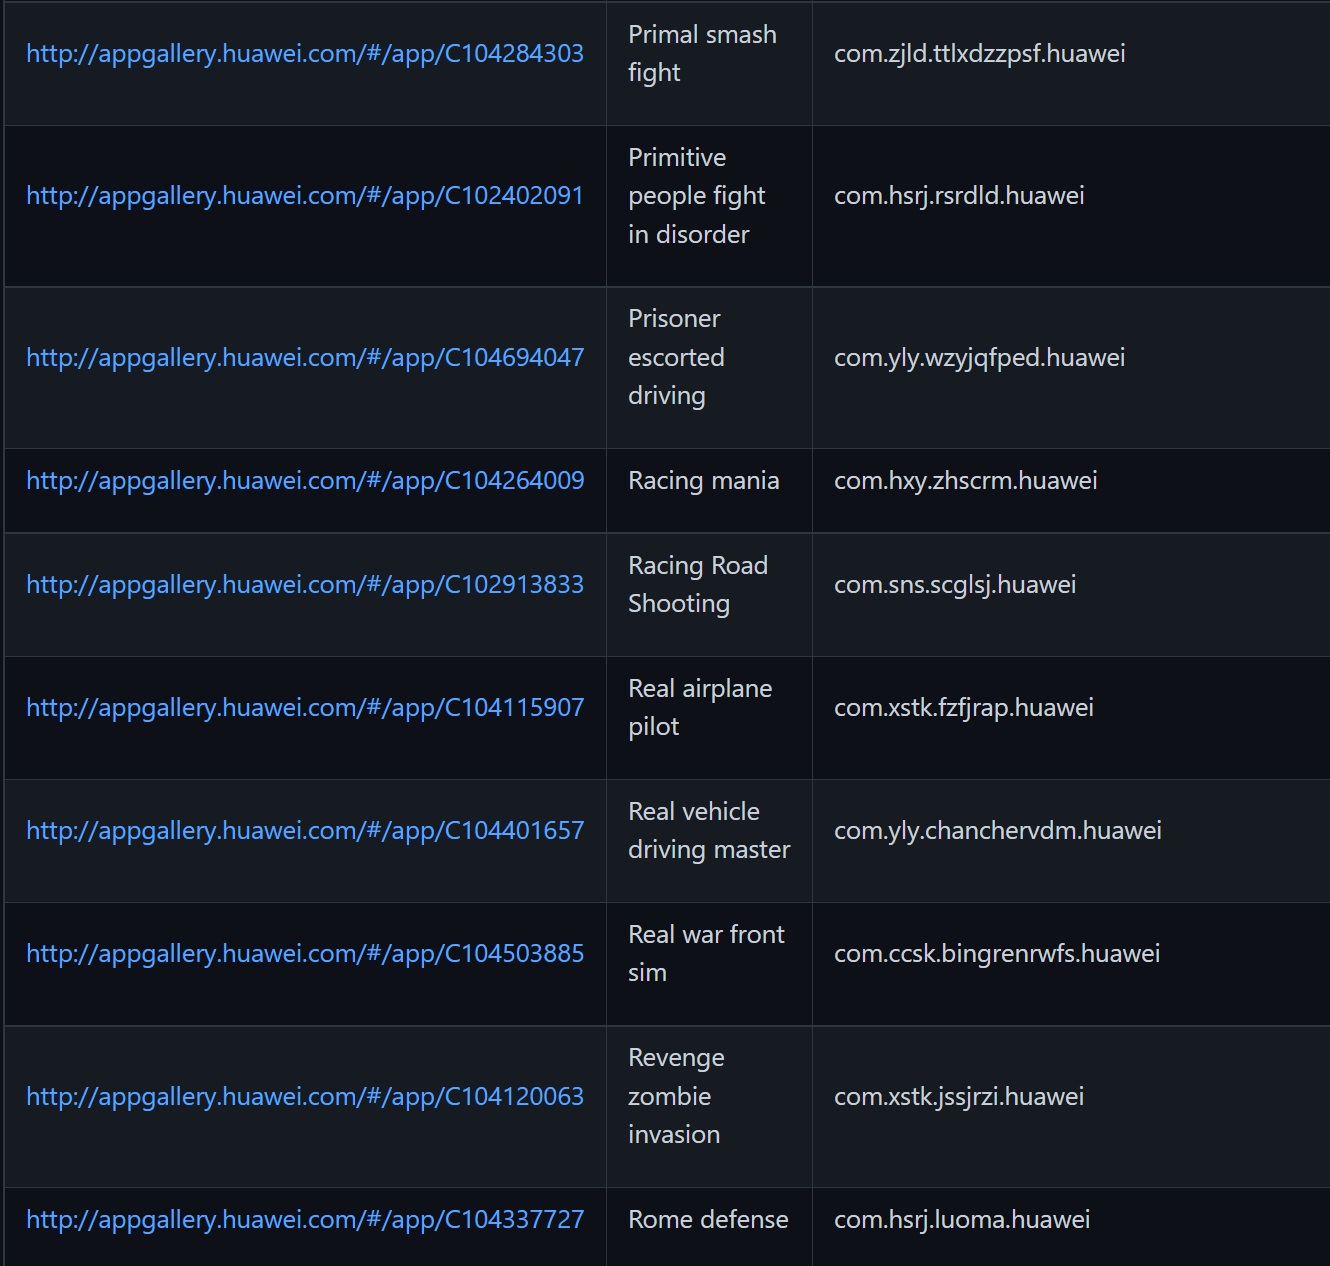Select package text com.sns.scglsj.huawei
This screenshot has height=1266, width=1330.
(955, 585)
